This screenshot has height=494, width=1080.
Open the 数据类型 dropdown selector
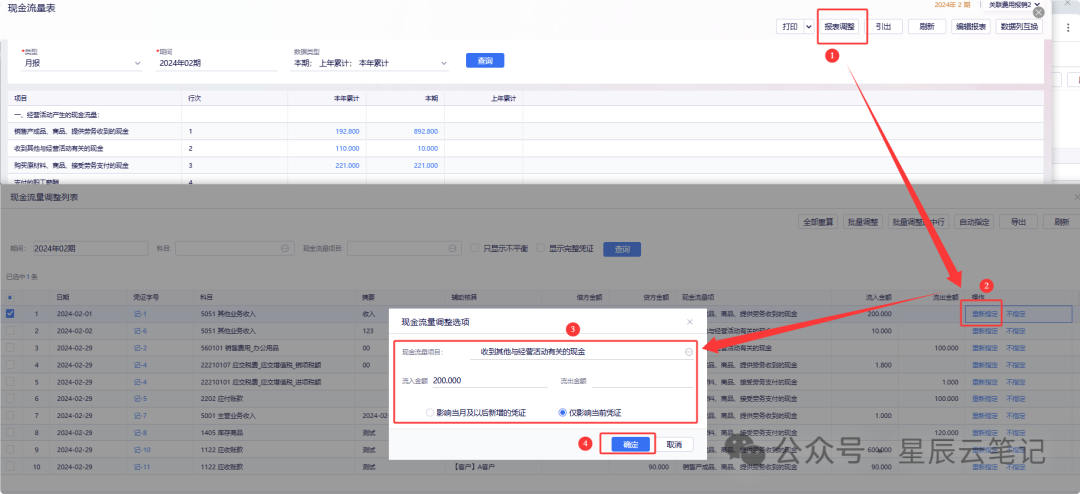(x=443, y=63)
